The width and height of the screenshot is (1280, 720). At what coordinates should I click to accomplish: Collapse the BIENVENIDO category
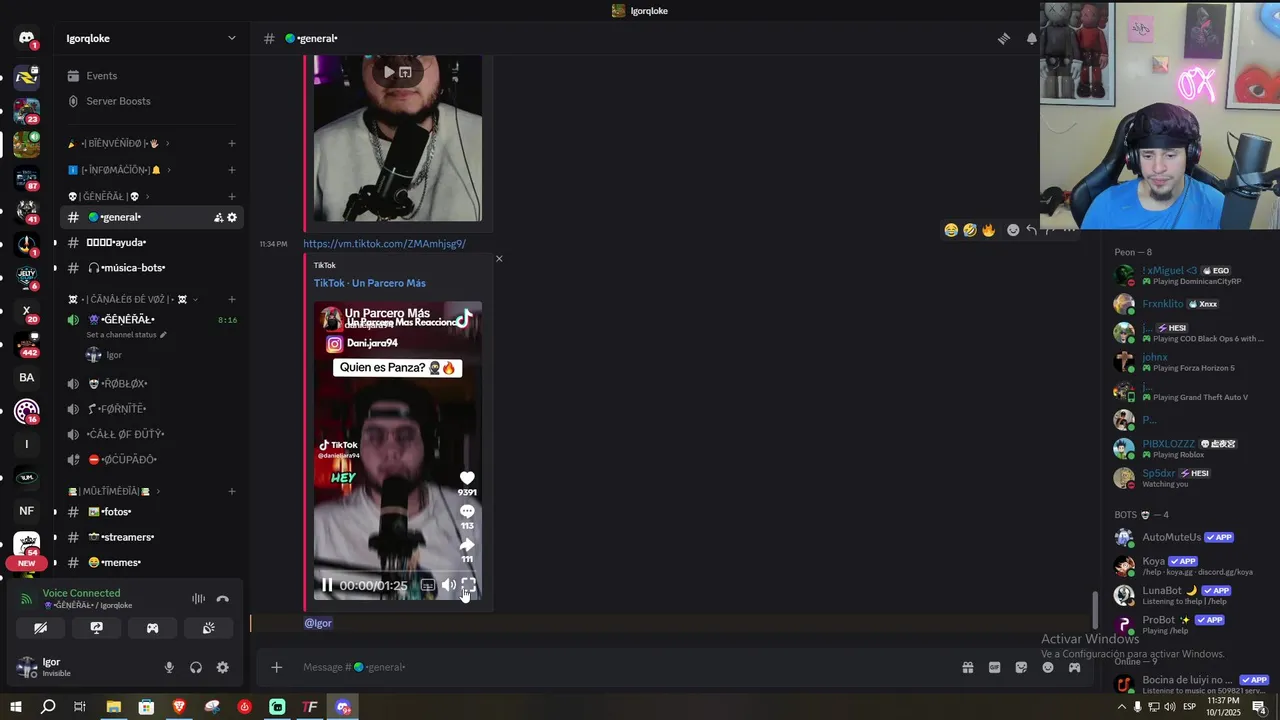118,144
